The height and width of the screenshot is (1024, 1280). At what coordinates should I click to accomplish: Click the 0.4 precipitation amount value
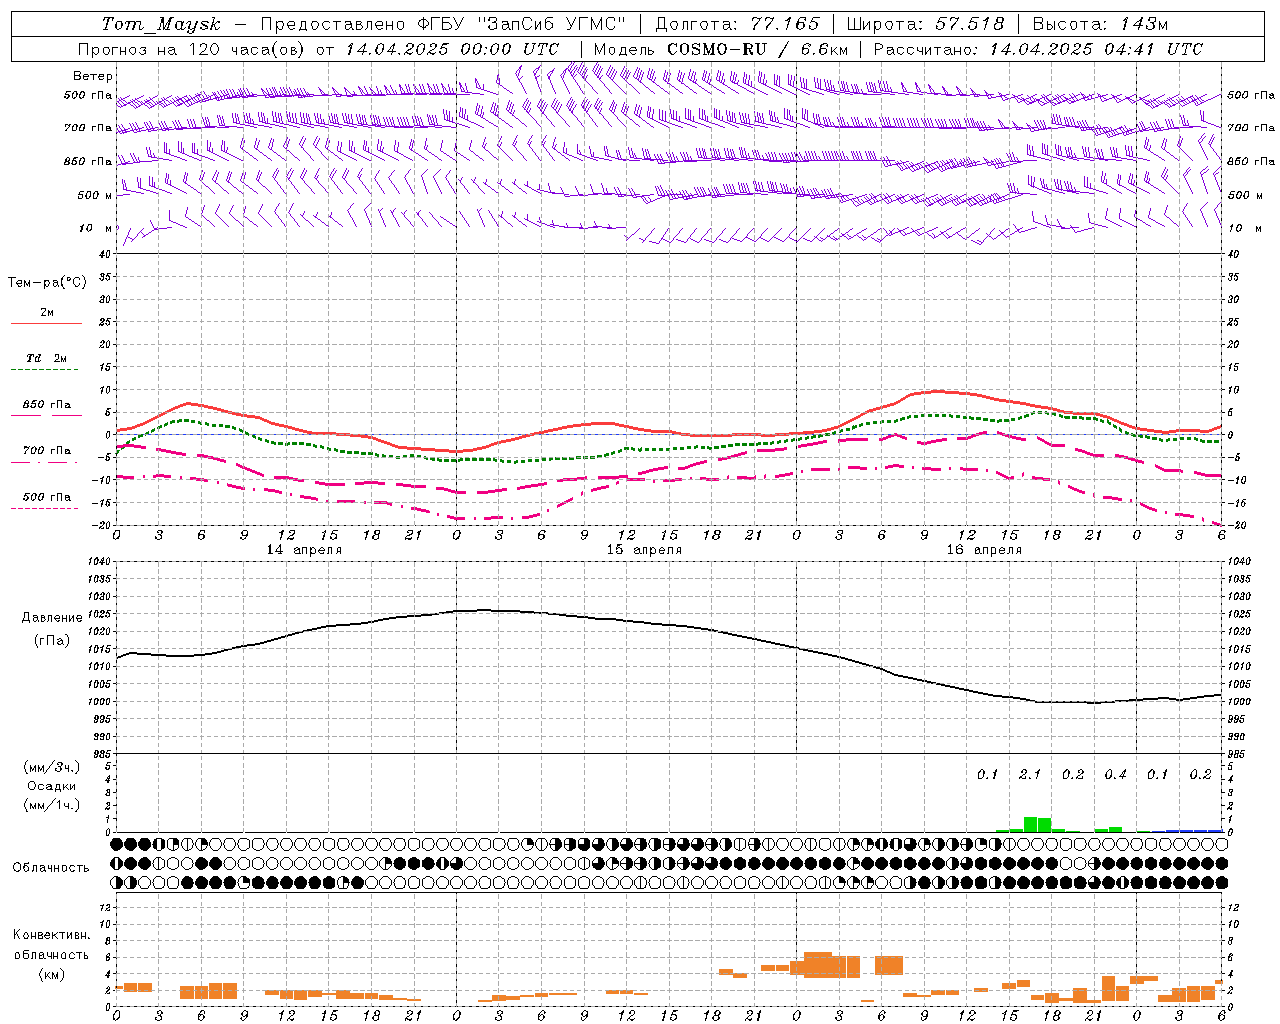click(x=1115, y=775)
